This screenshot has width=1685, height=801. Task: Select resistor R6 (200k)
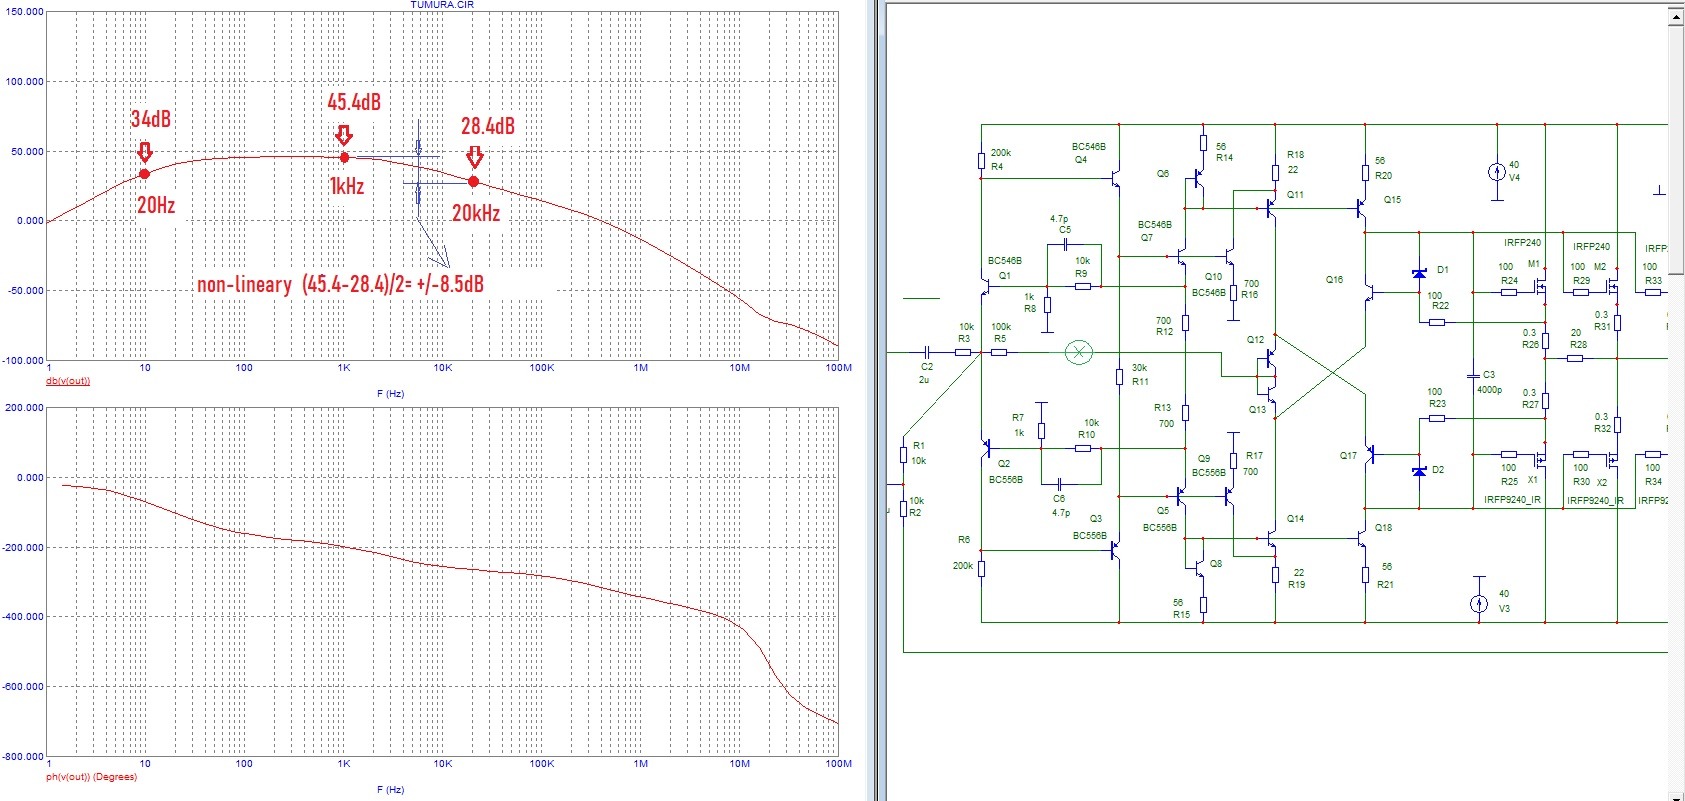(982, 568)
